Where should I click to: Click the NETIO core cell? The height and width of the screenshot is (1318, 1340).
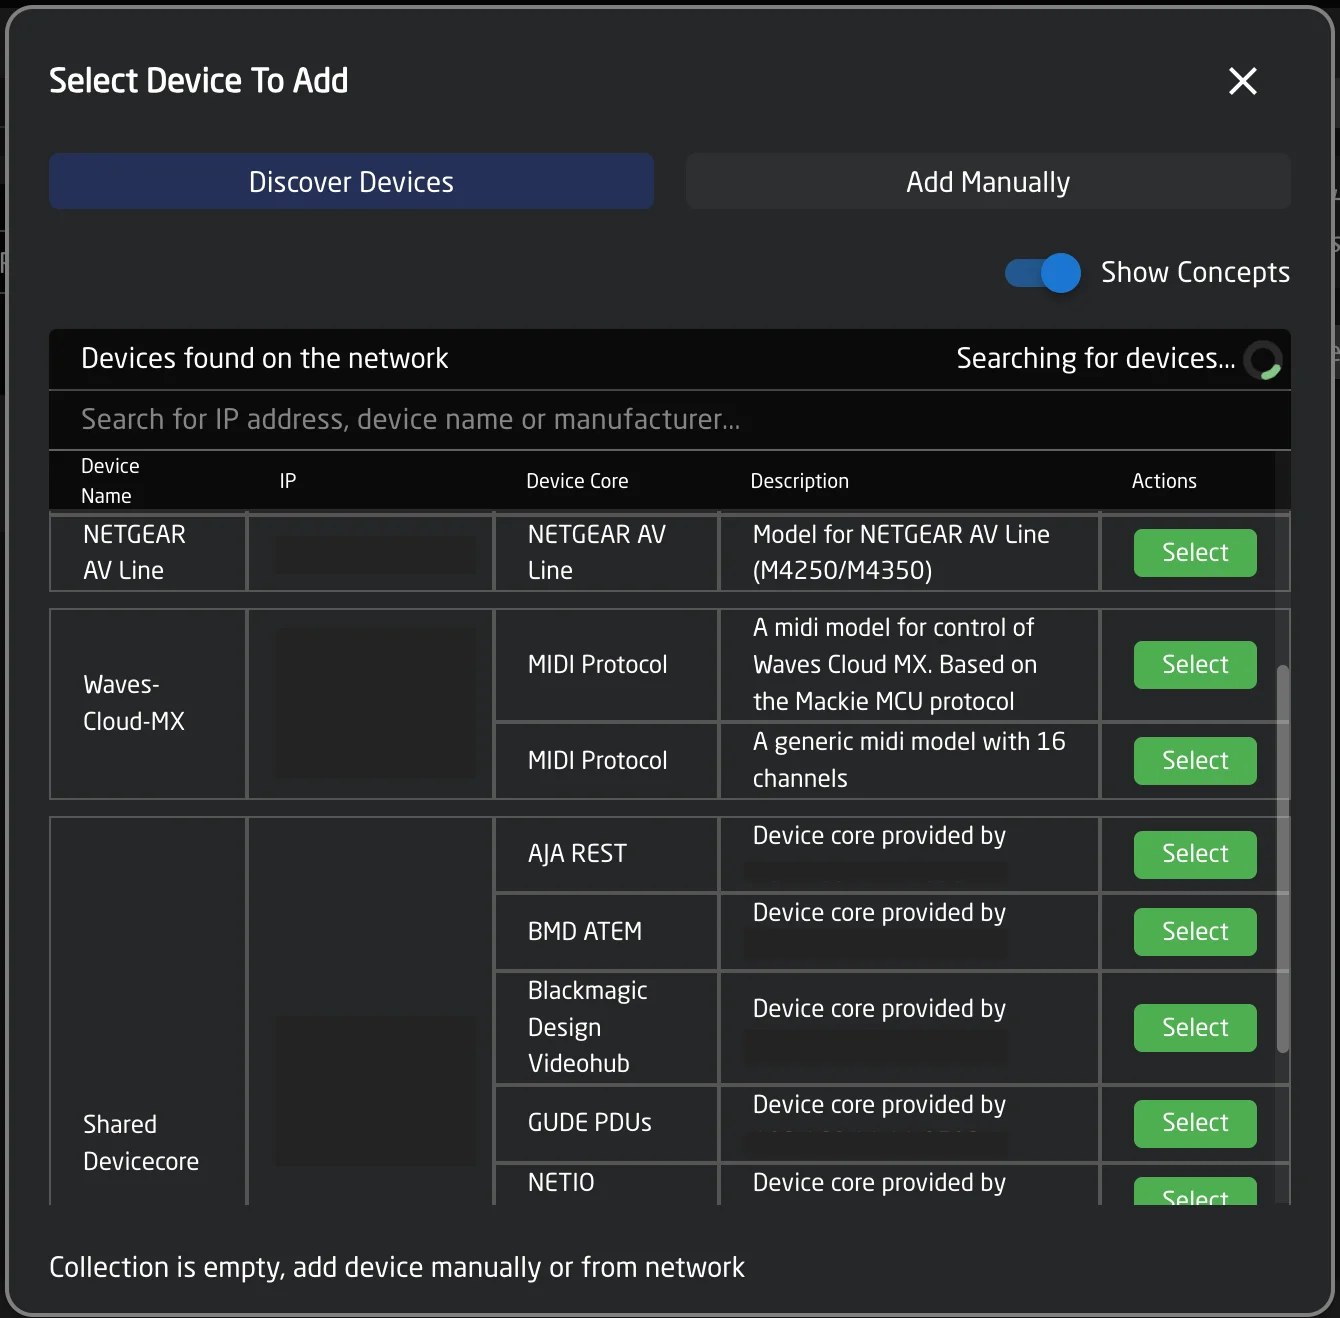[607, 1183]
